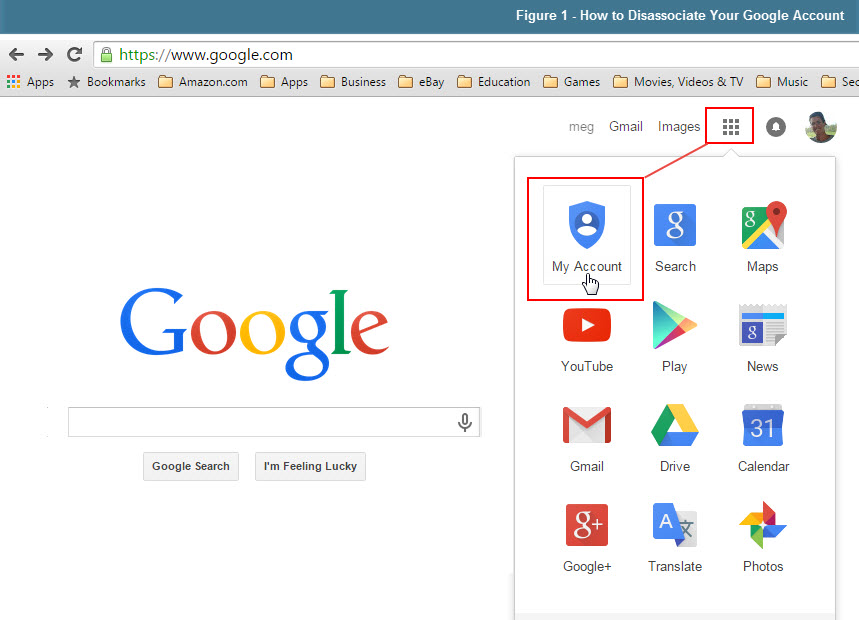Open the notifications bell icon
Image resolution: width=859 pixels, height=620 pixels.
pyautogui.click(x=775, y=127)
